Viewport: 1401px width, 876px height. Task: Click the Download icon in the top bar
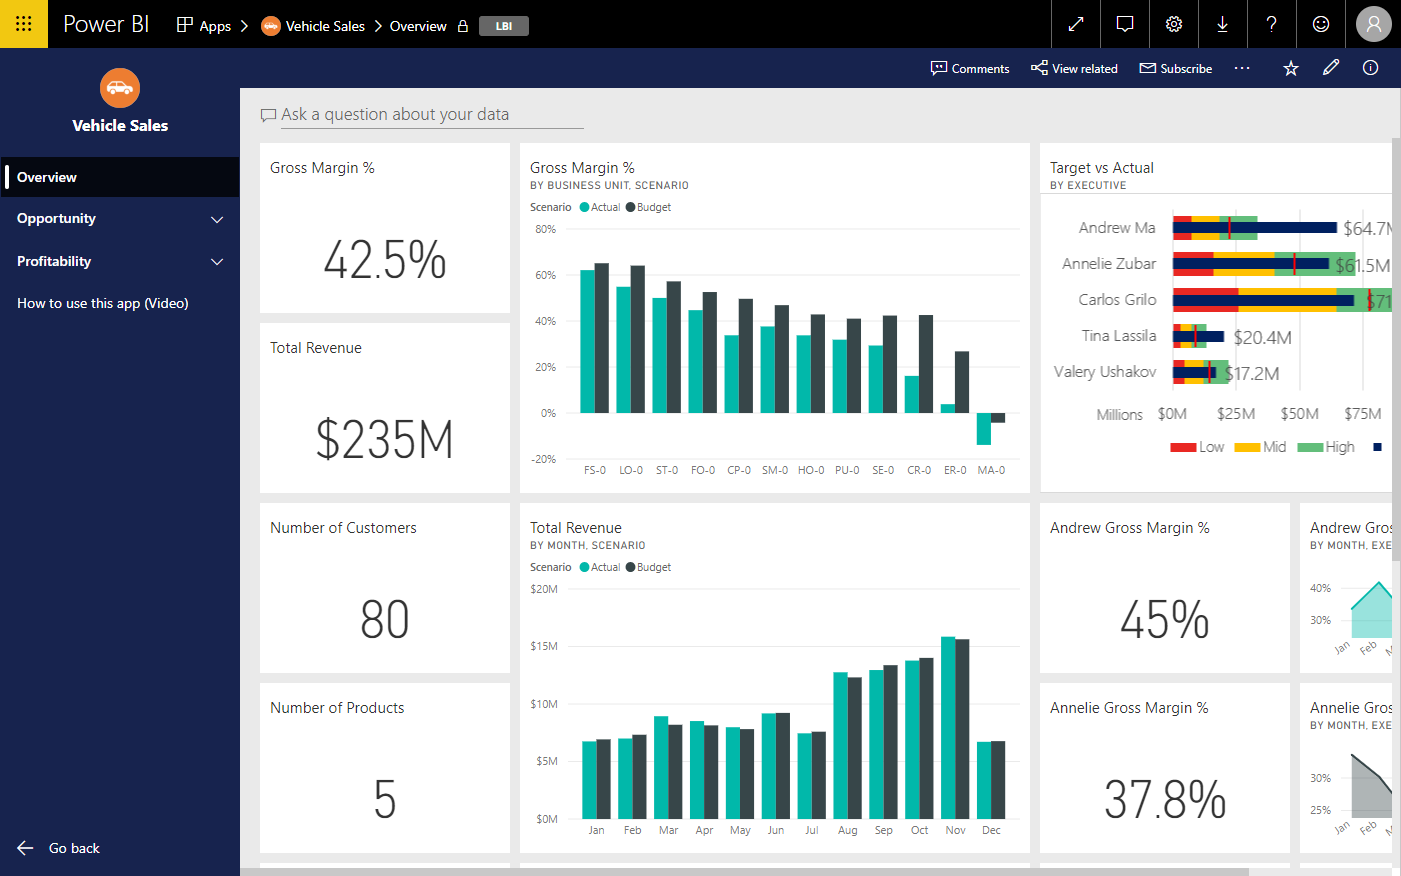click(1222, 24)
